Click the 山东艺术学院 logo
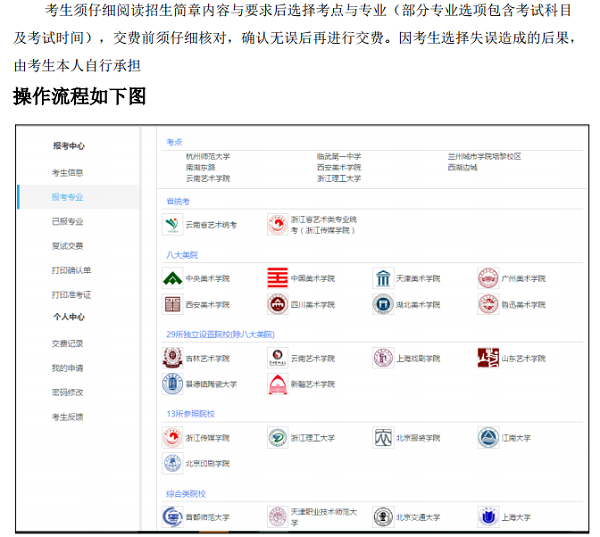600x537 pixels. point(488,358)
